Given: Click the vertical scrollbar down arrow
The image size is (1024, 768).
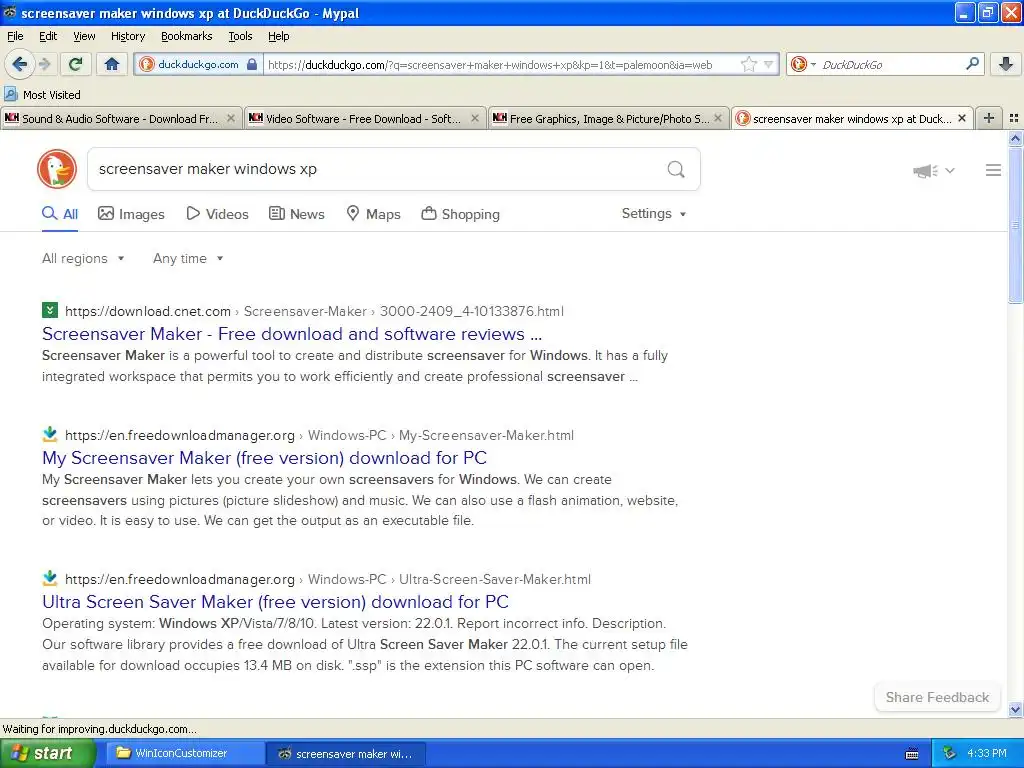Looking at the screenshot, I should 1015,709.
